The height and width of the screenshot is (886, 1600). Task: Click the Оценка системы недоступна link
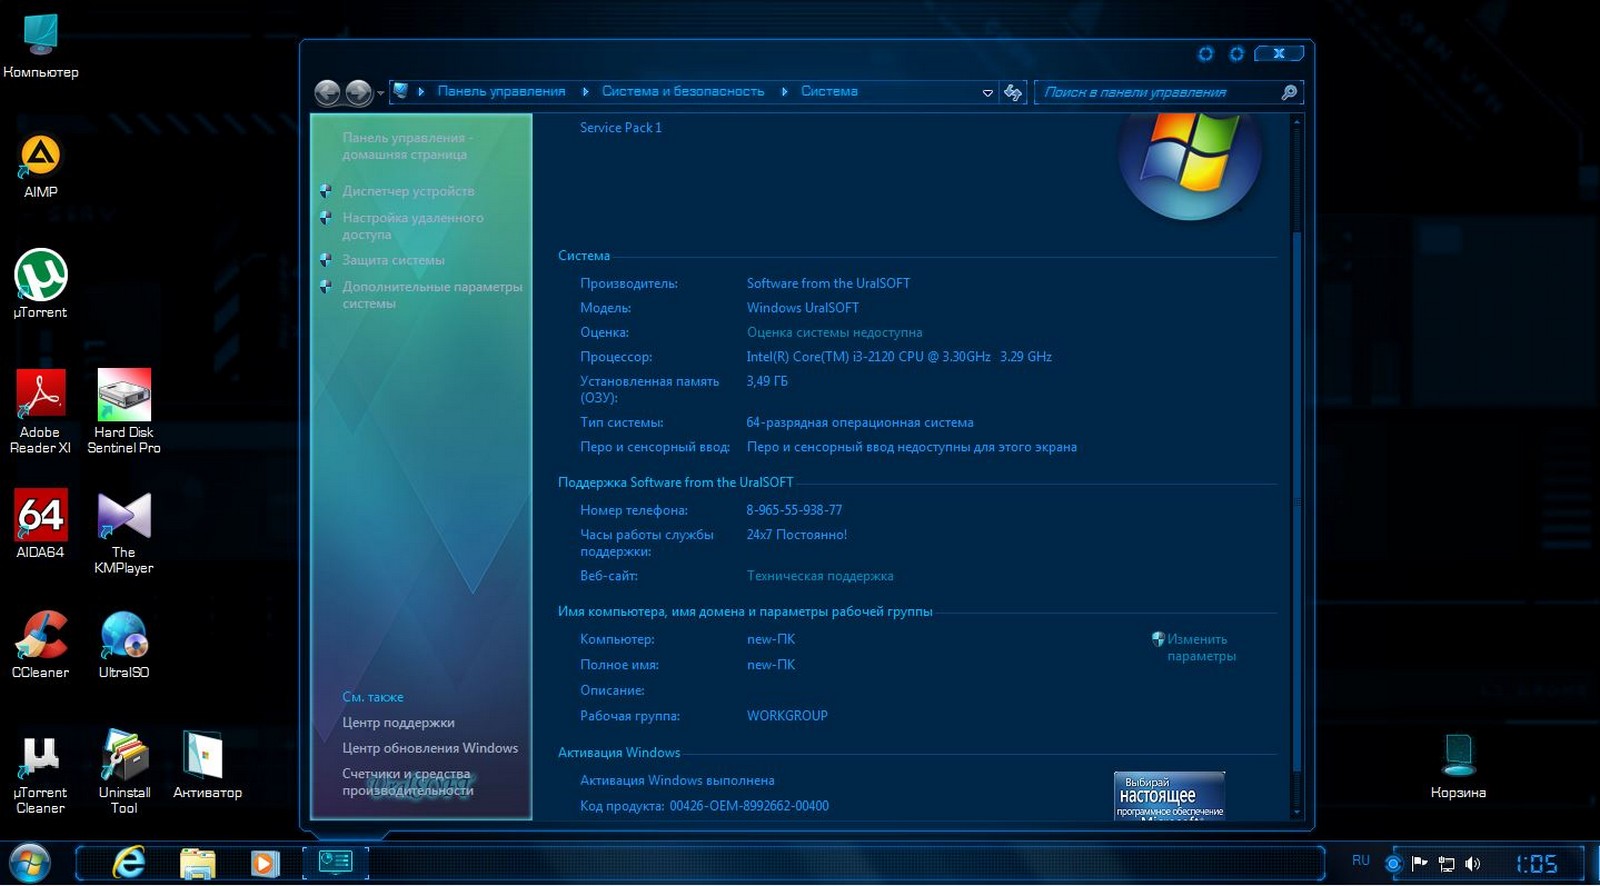(x=834, y=332)
